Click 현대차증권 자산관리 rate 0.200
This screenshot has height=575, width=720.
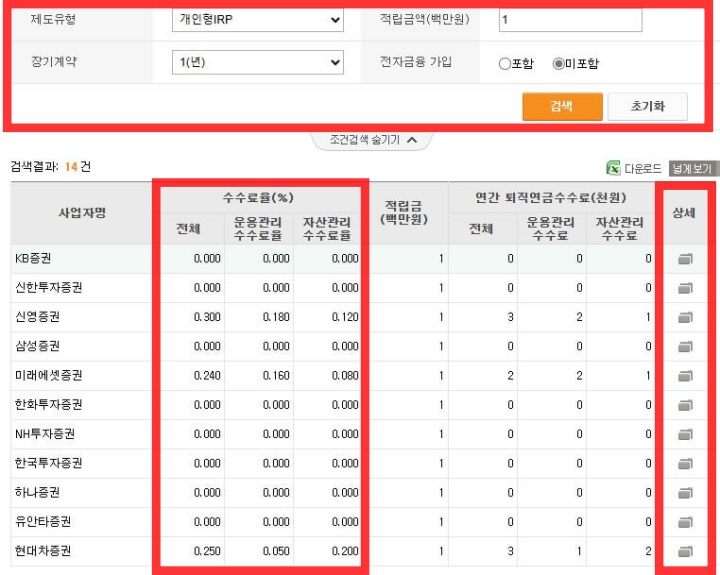point(345,552)
